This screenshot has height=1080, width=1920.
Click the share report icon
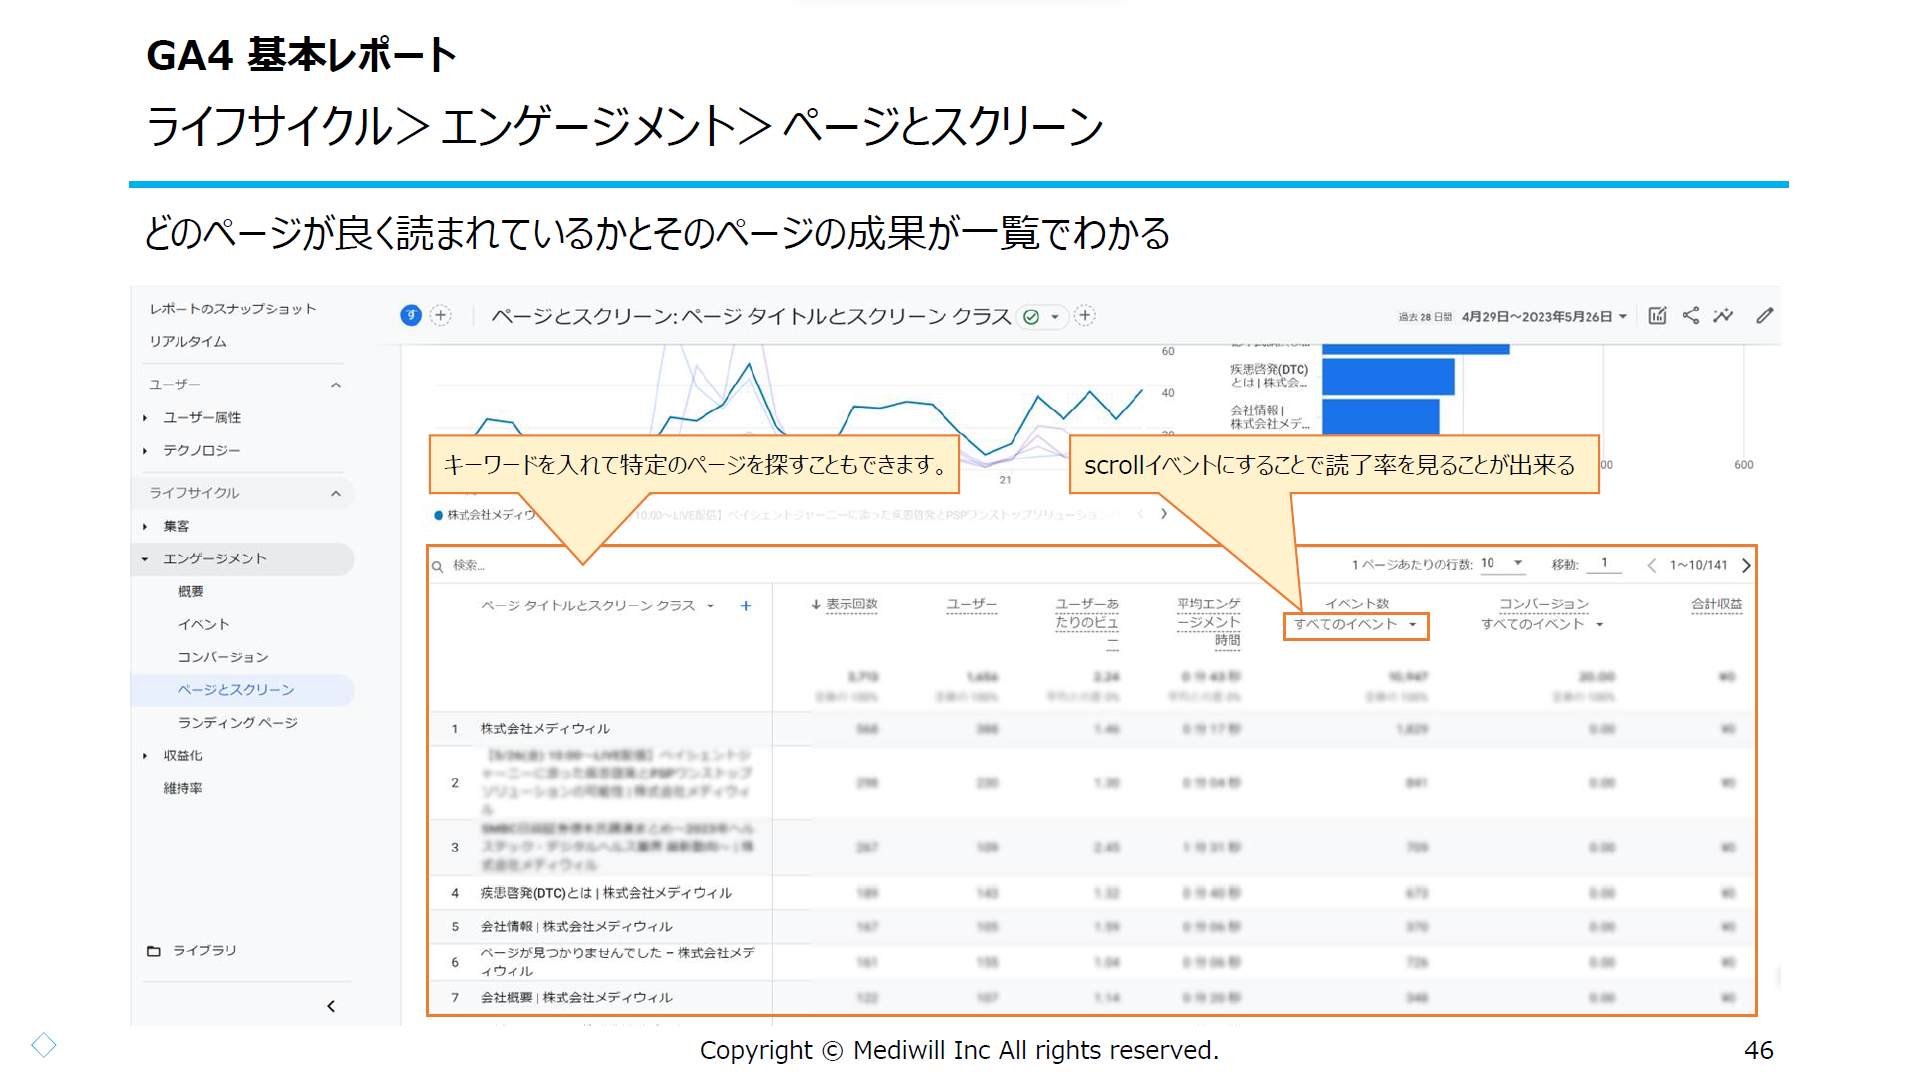(x=1691, y=316)
